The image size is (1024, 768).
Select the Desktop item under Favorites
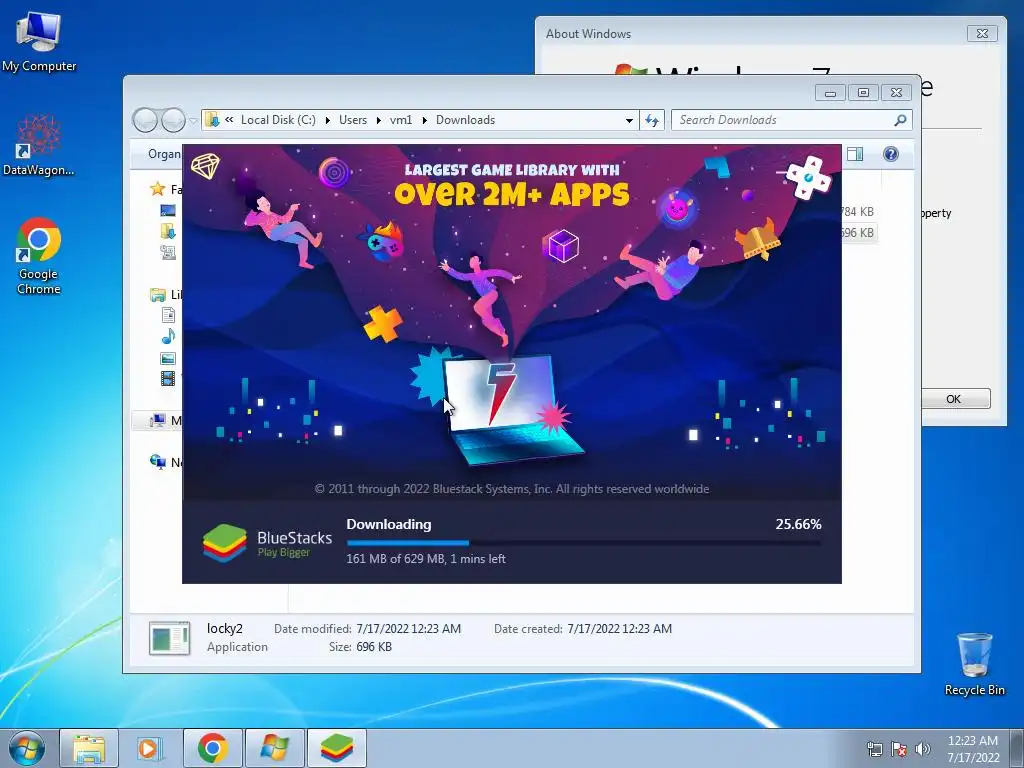(168, 210)
